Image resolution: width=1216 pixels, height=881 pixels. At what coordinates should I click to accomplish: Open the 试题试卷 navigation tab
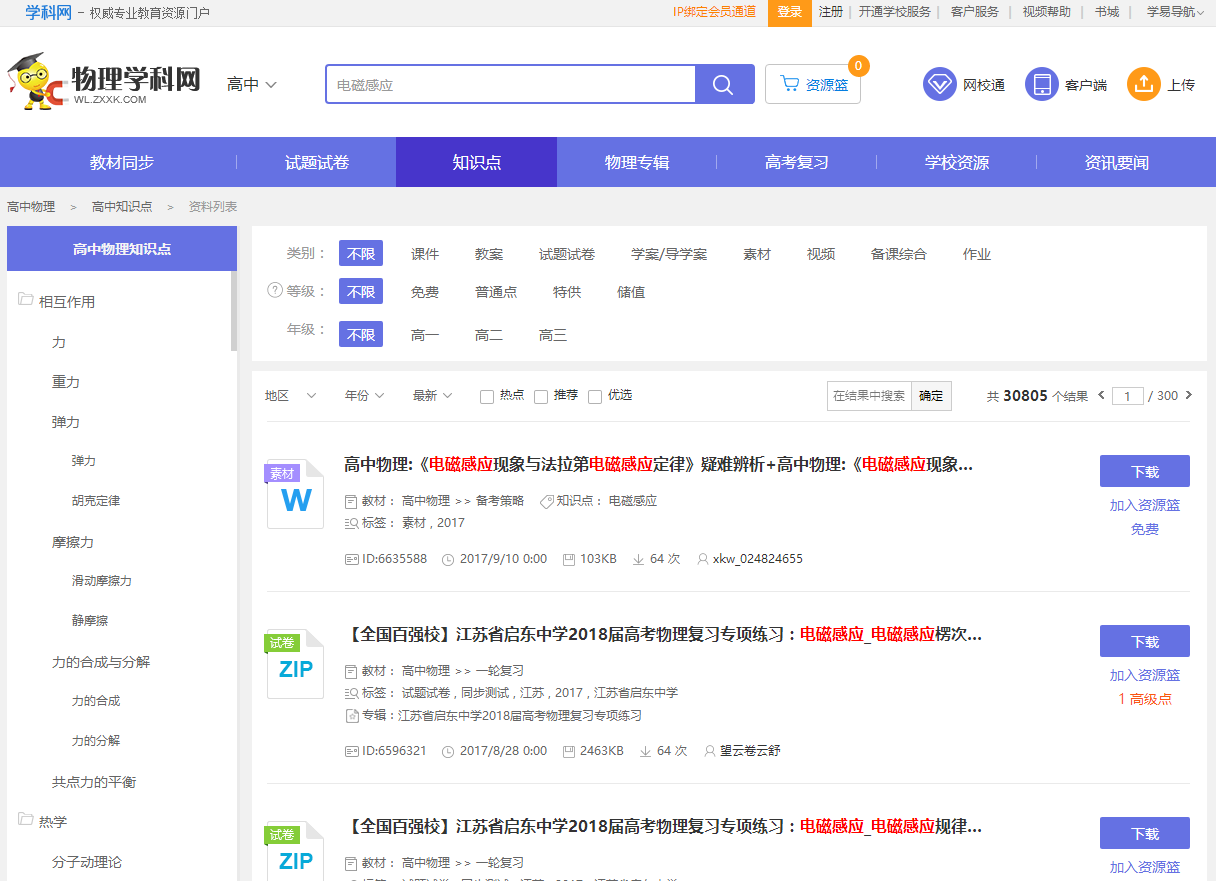[x=316, y=161]
